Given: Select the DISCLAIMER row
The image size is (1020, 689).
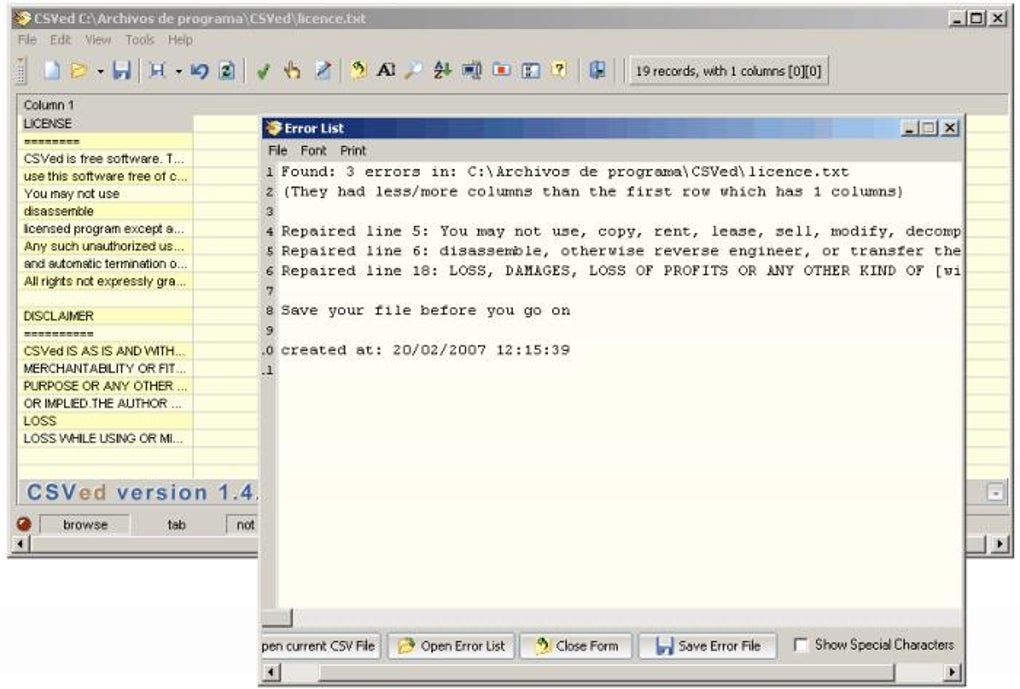Looking at the screenshot, I should (105, 316).
